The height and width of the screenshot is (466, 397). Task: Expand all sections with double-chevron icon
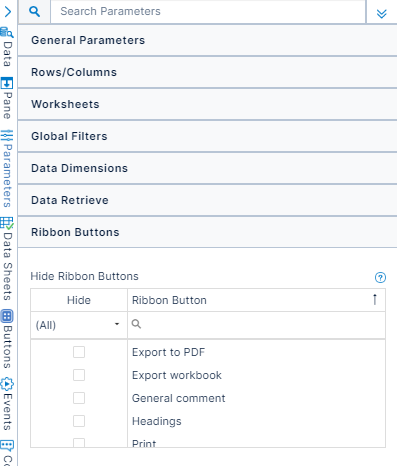click(x=381, y=14)
